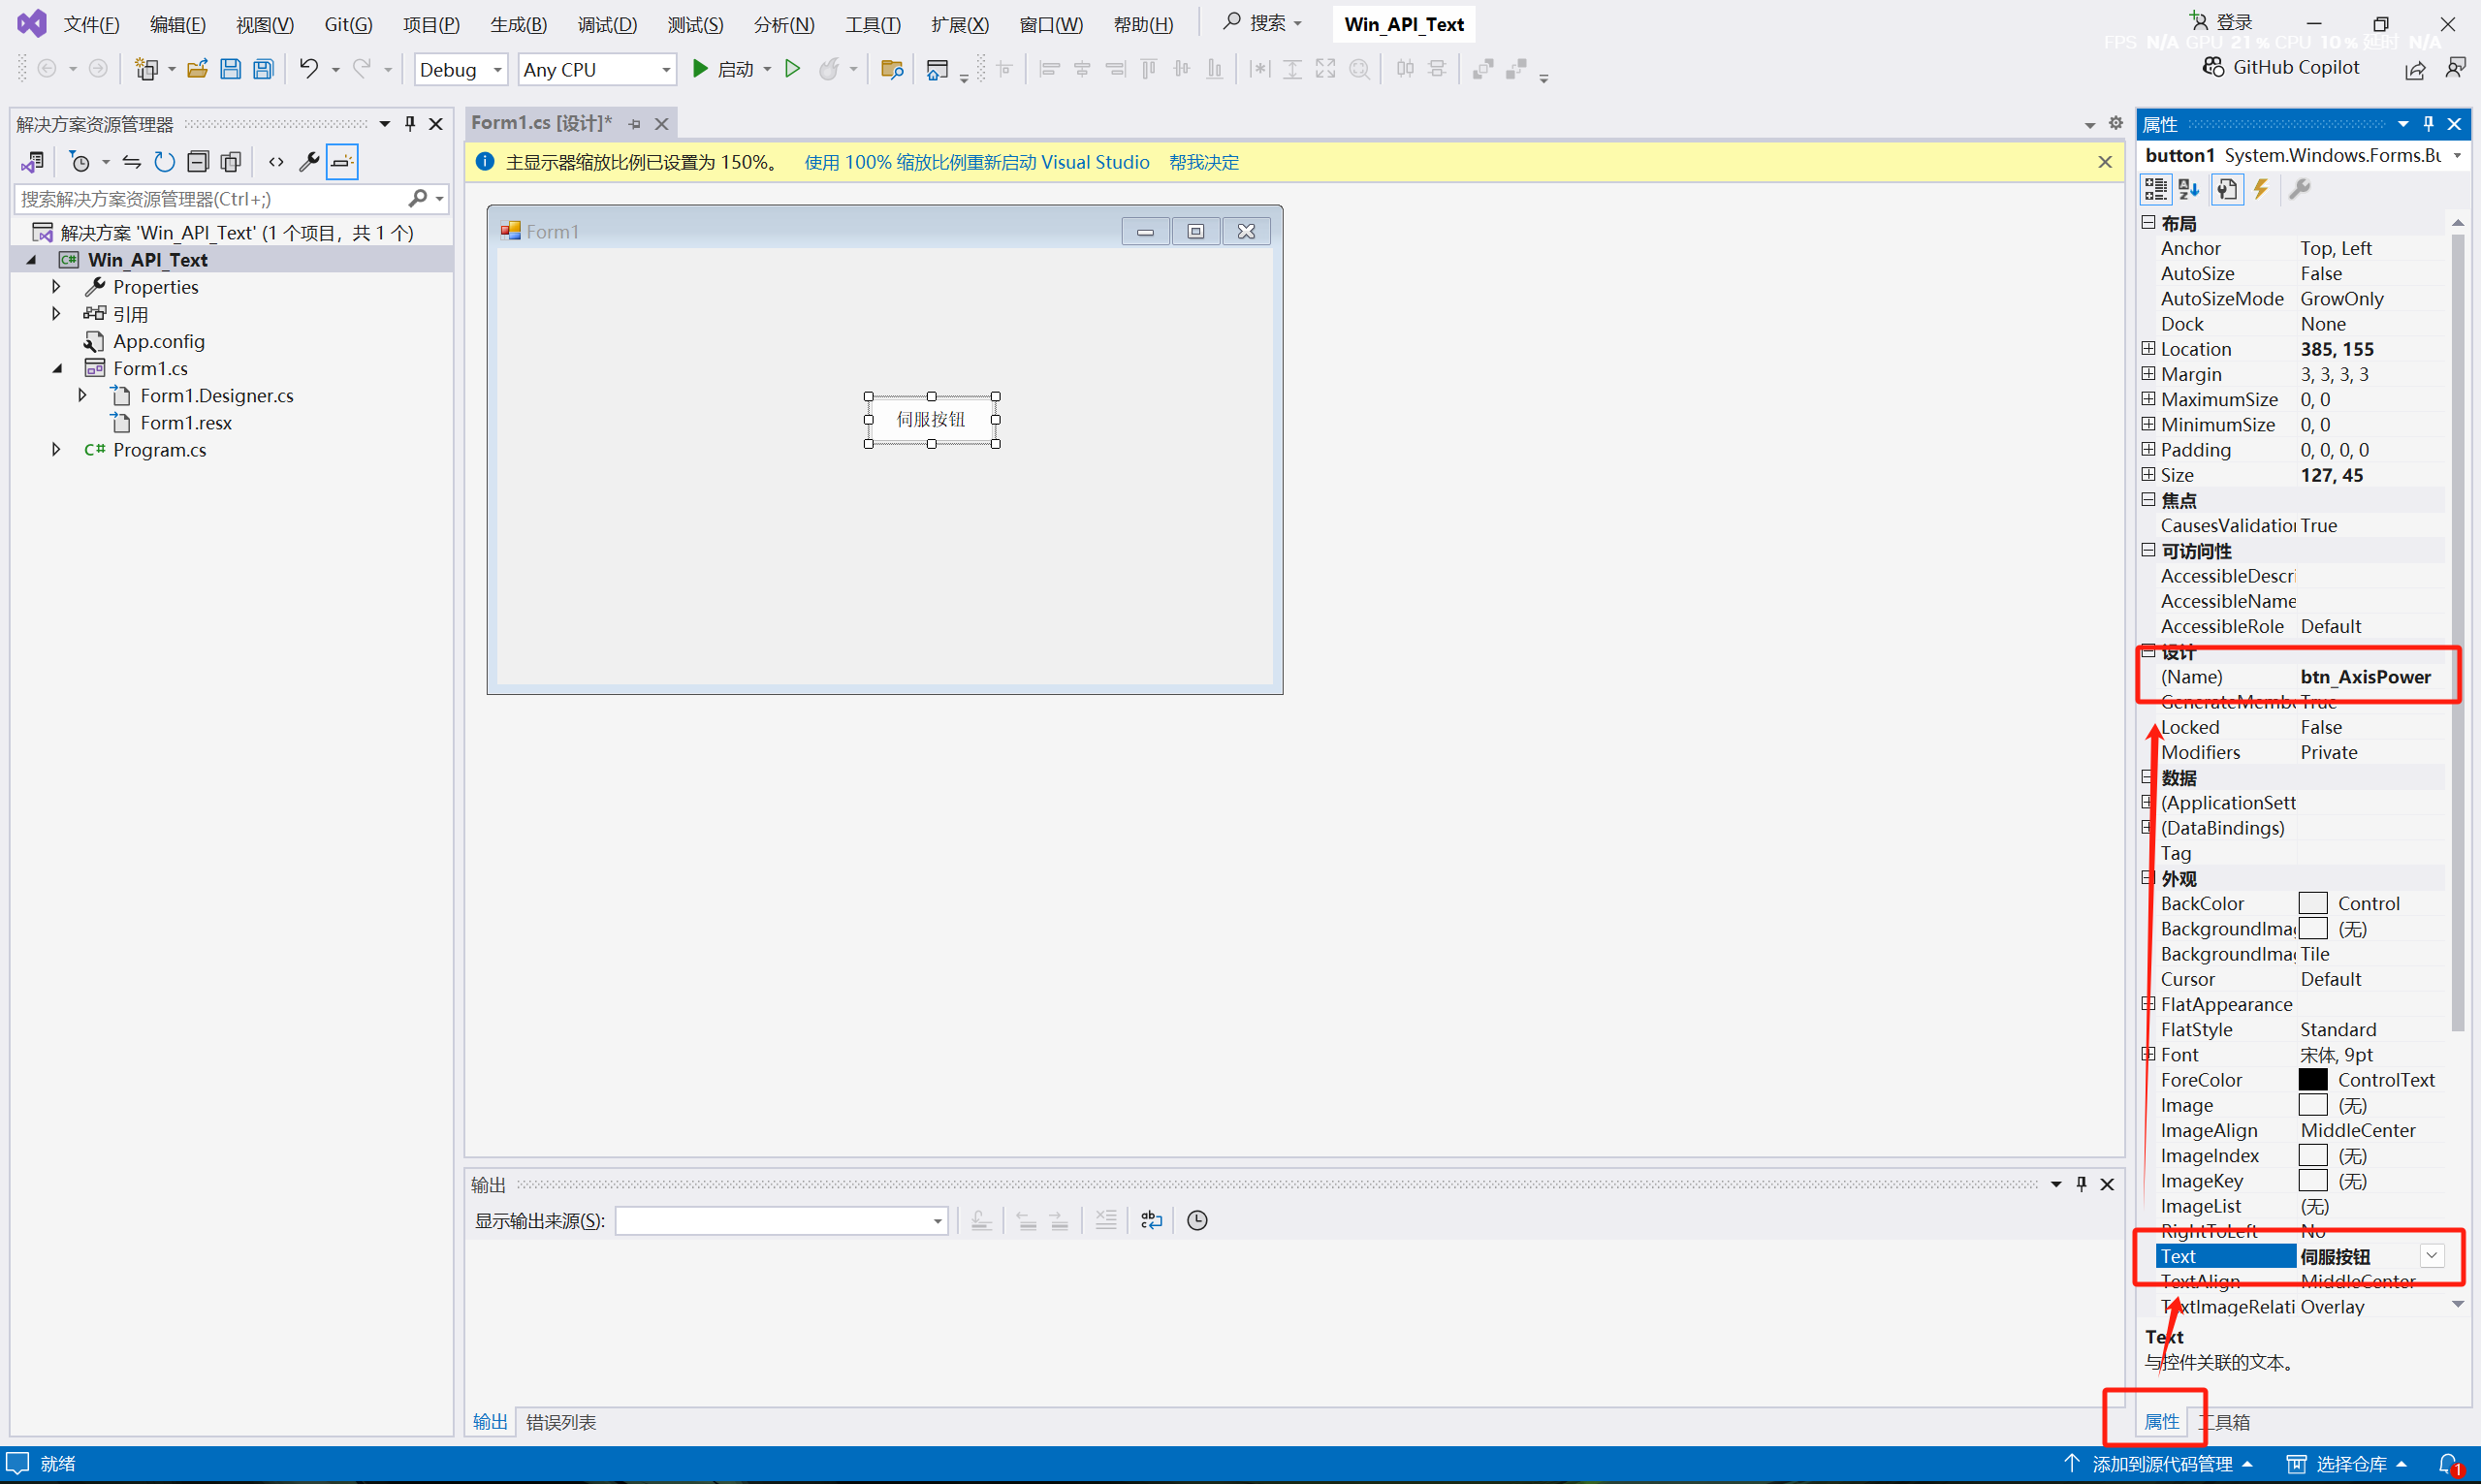Open the 工具(T) menu
Image resolution: width=2481 pixels, height=1484 pixels.
[873, 24]
